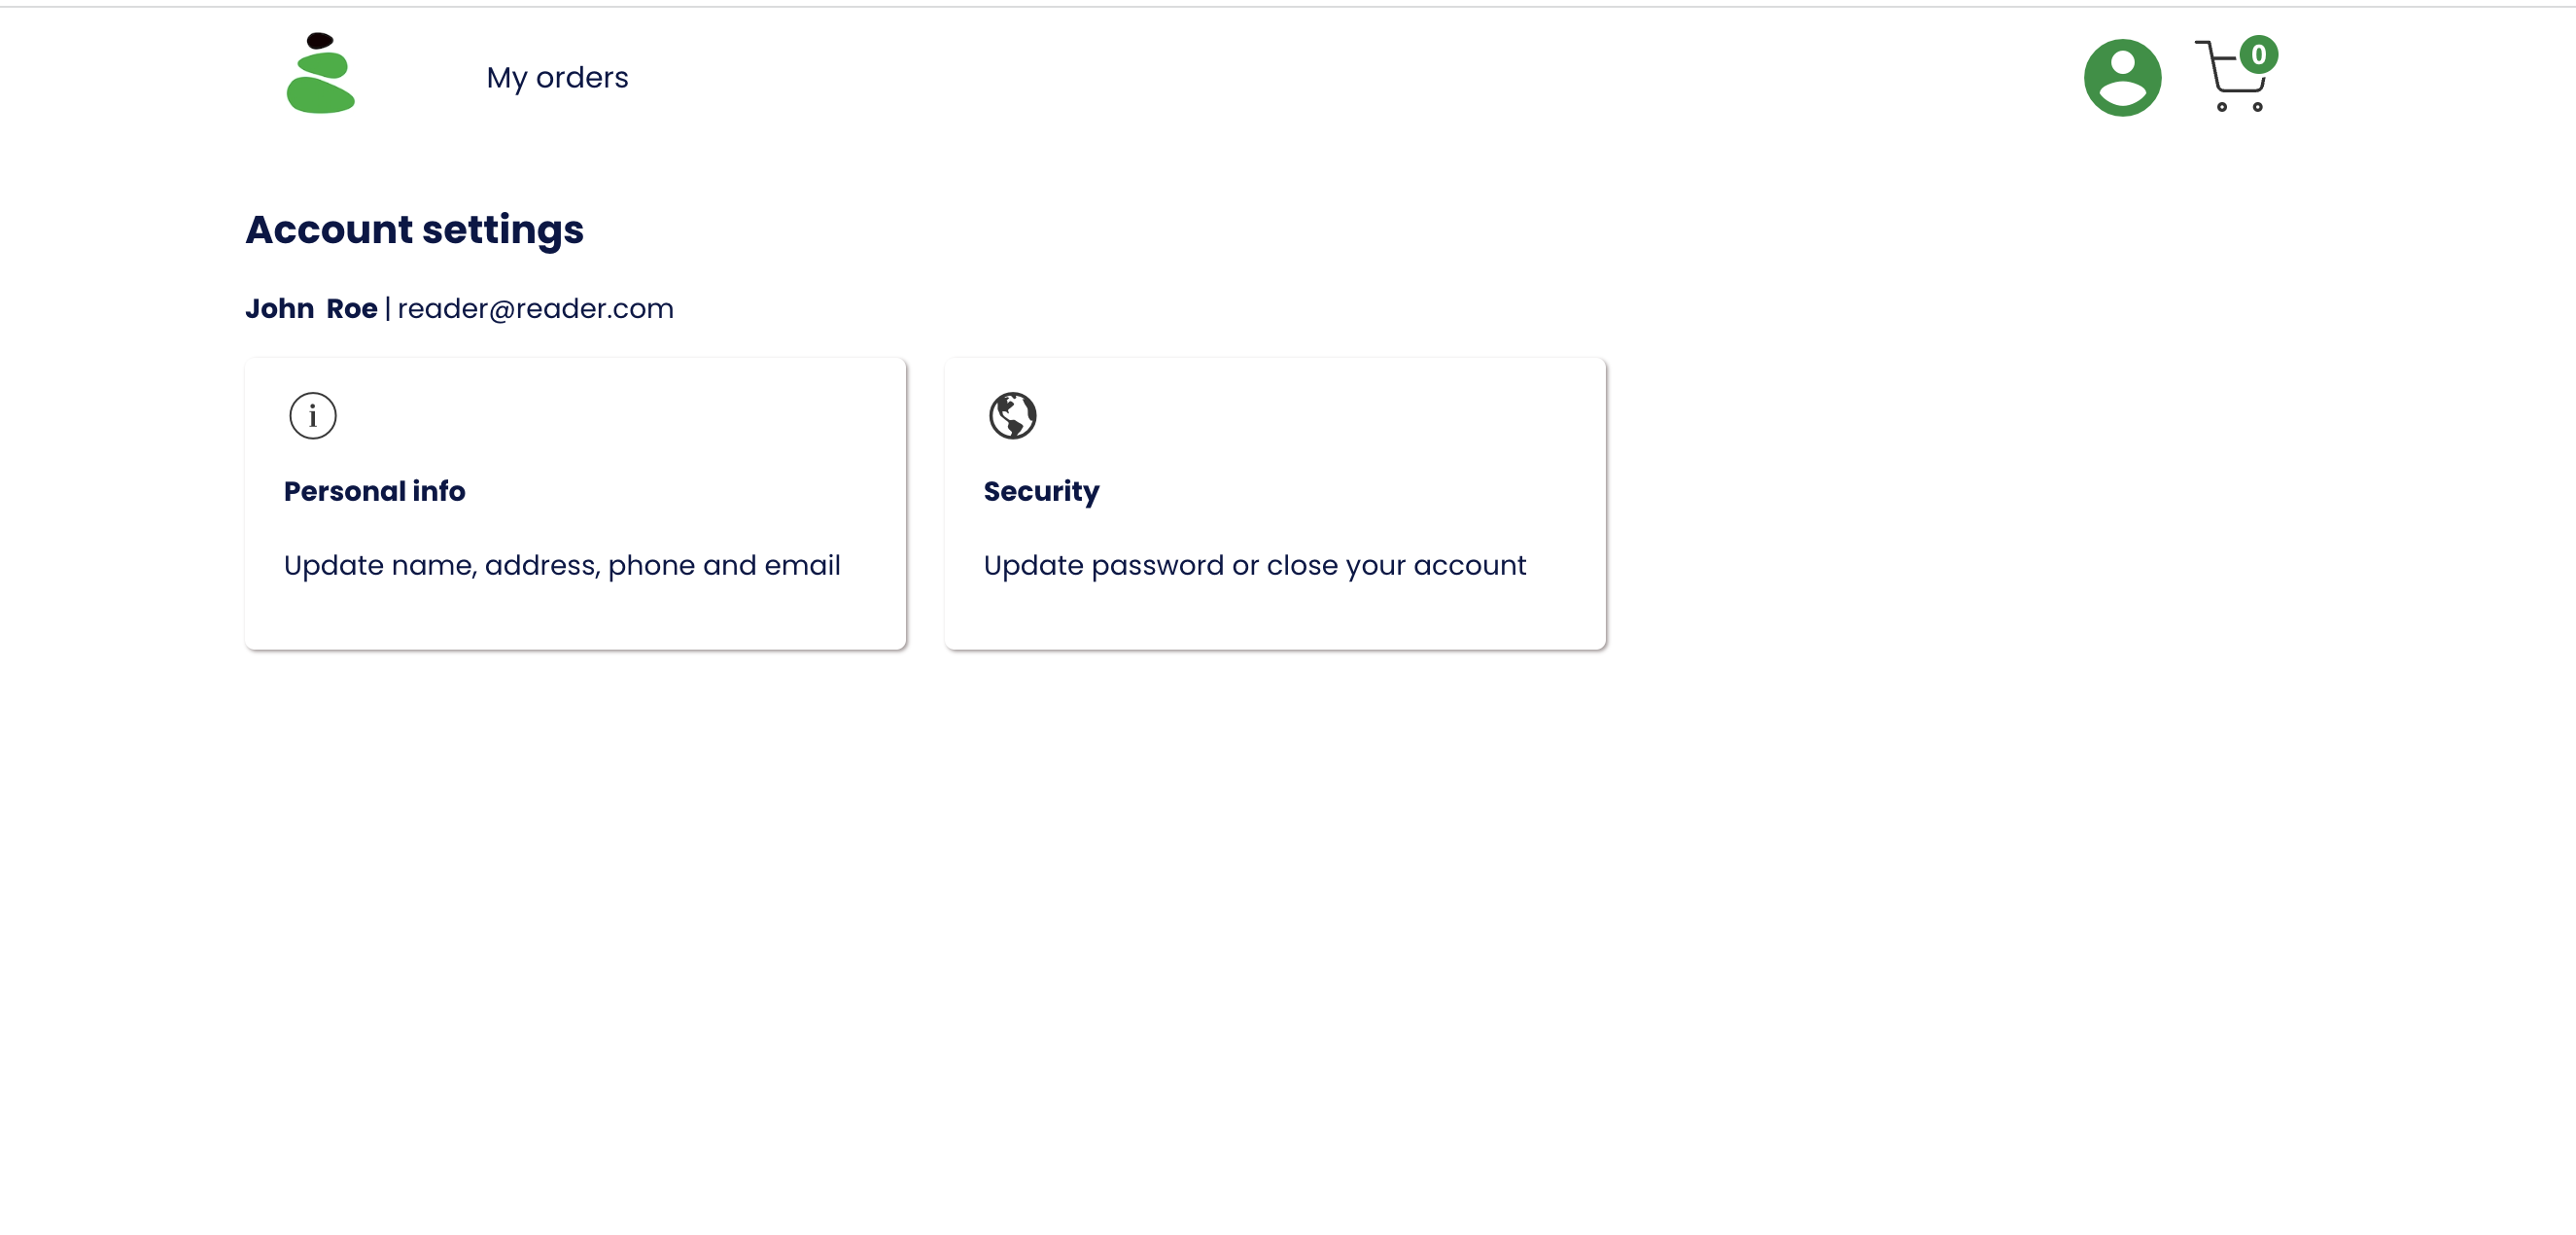The width and height of the screenshot is (2576, 1235).
Task: Click the green cart count badge
Action: click(2258, 54)
